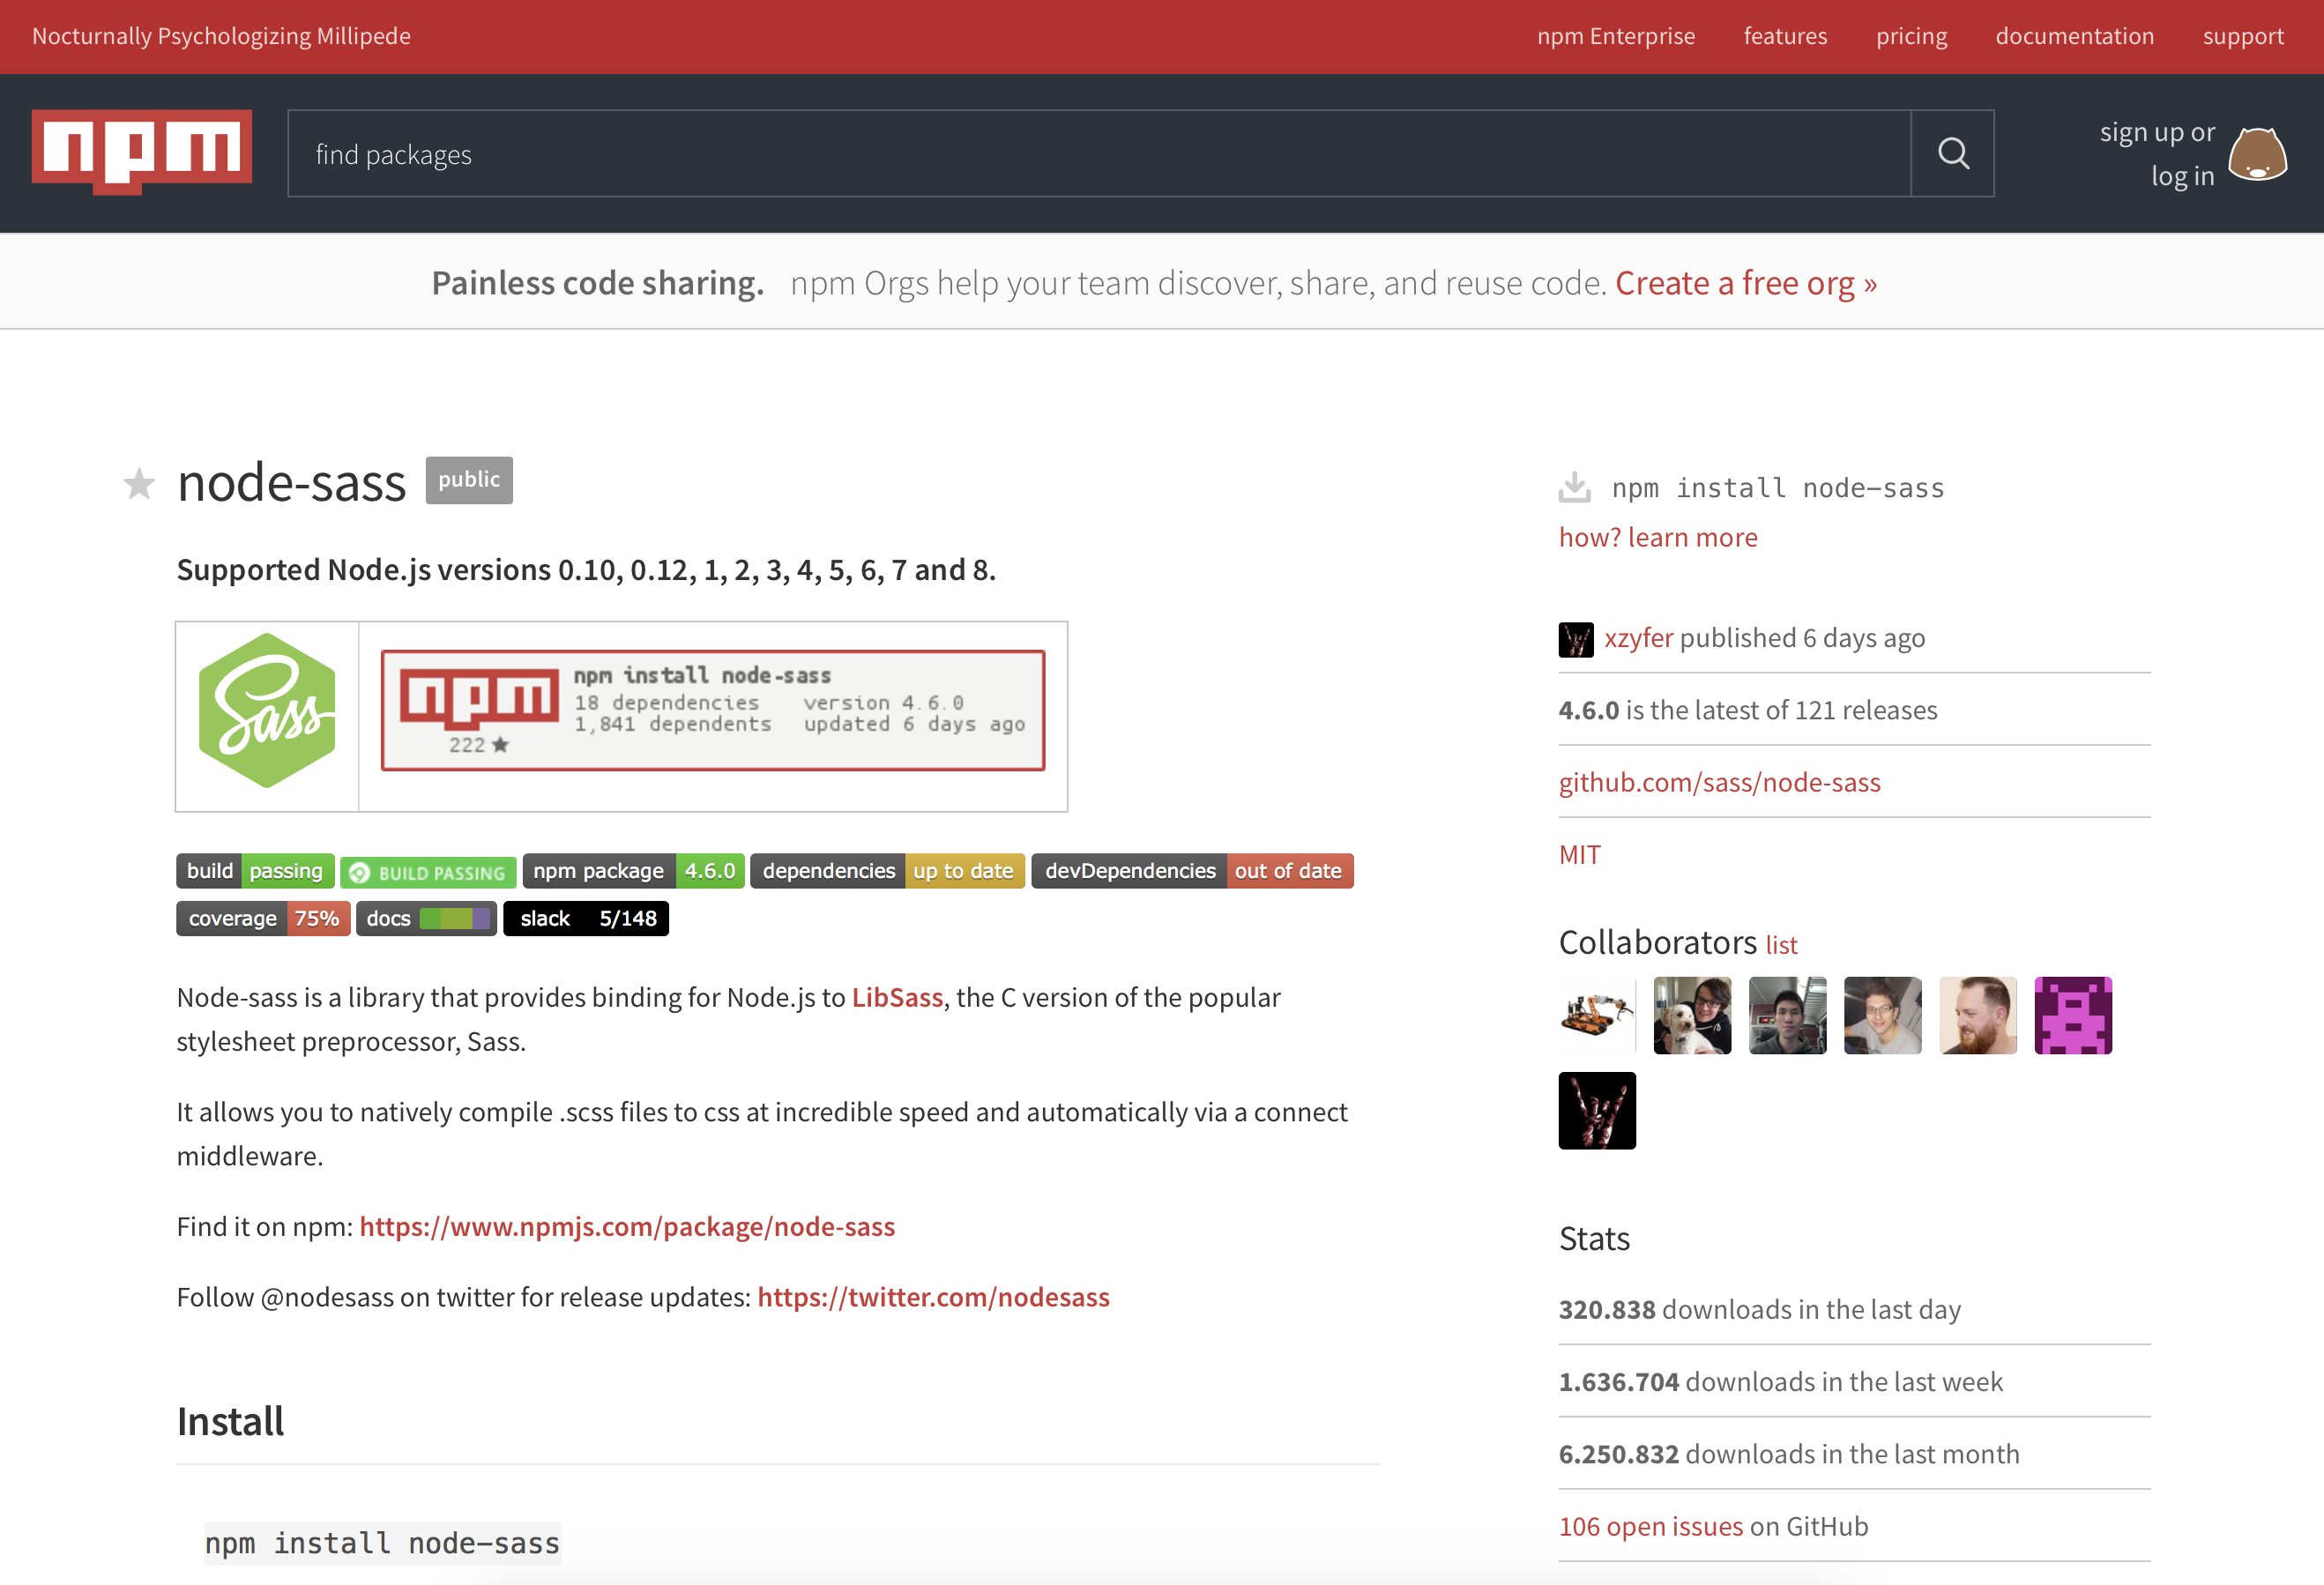Open the collaborator avatar with glasses, third

point(1787,1015)
